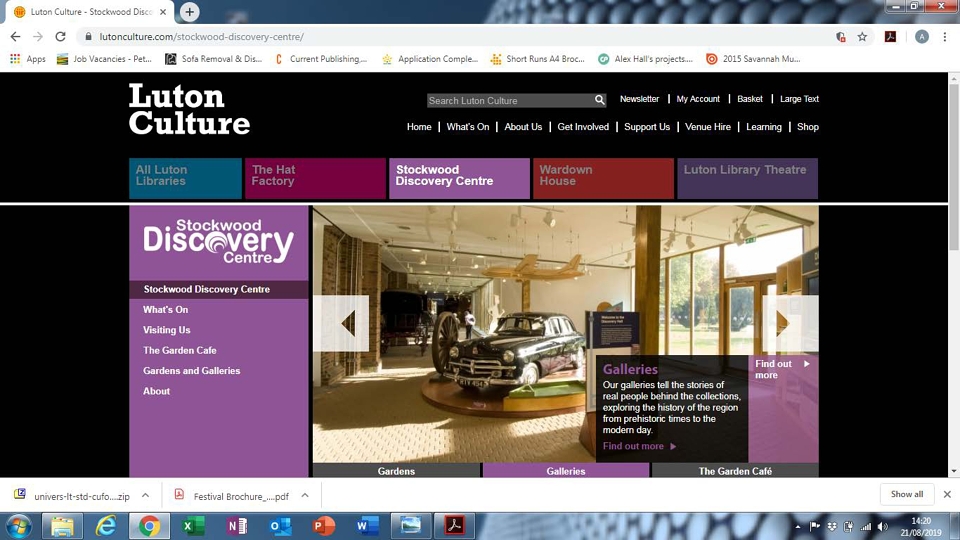Open The Garden Cafe in the sidebar
This screenshot has height=540, width=960.
pyautogui.click(x=179, y=350)
